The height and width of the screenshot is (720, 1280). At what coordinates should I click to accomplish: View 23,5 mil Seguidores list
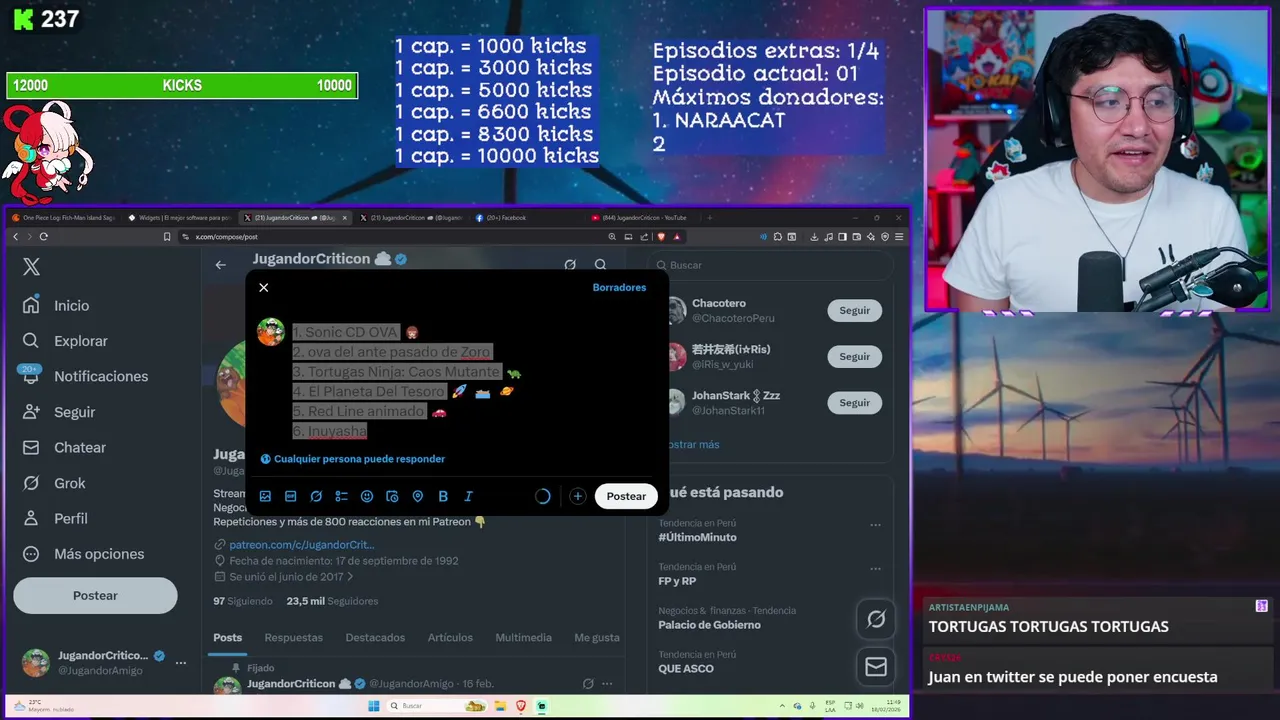click(x=332, y=602)
